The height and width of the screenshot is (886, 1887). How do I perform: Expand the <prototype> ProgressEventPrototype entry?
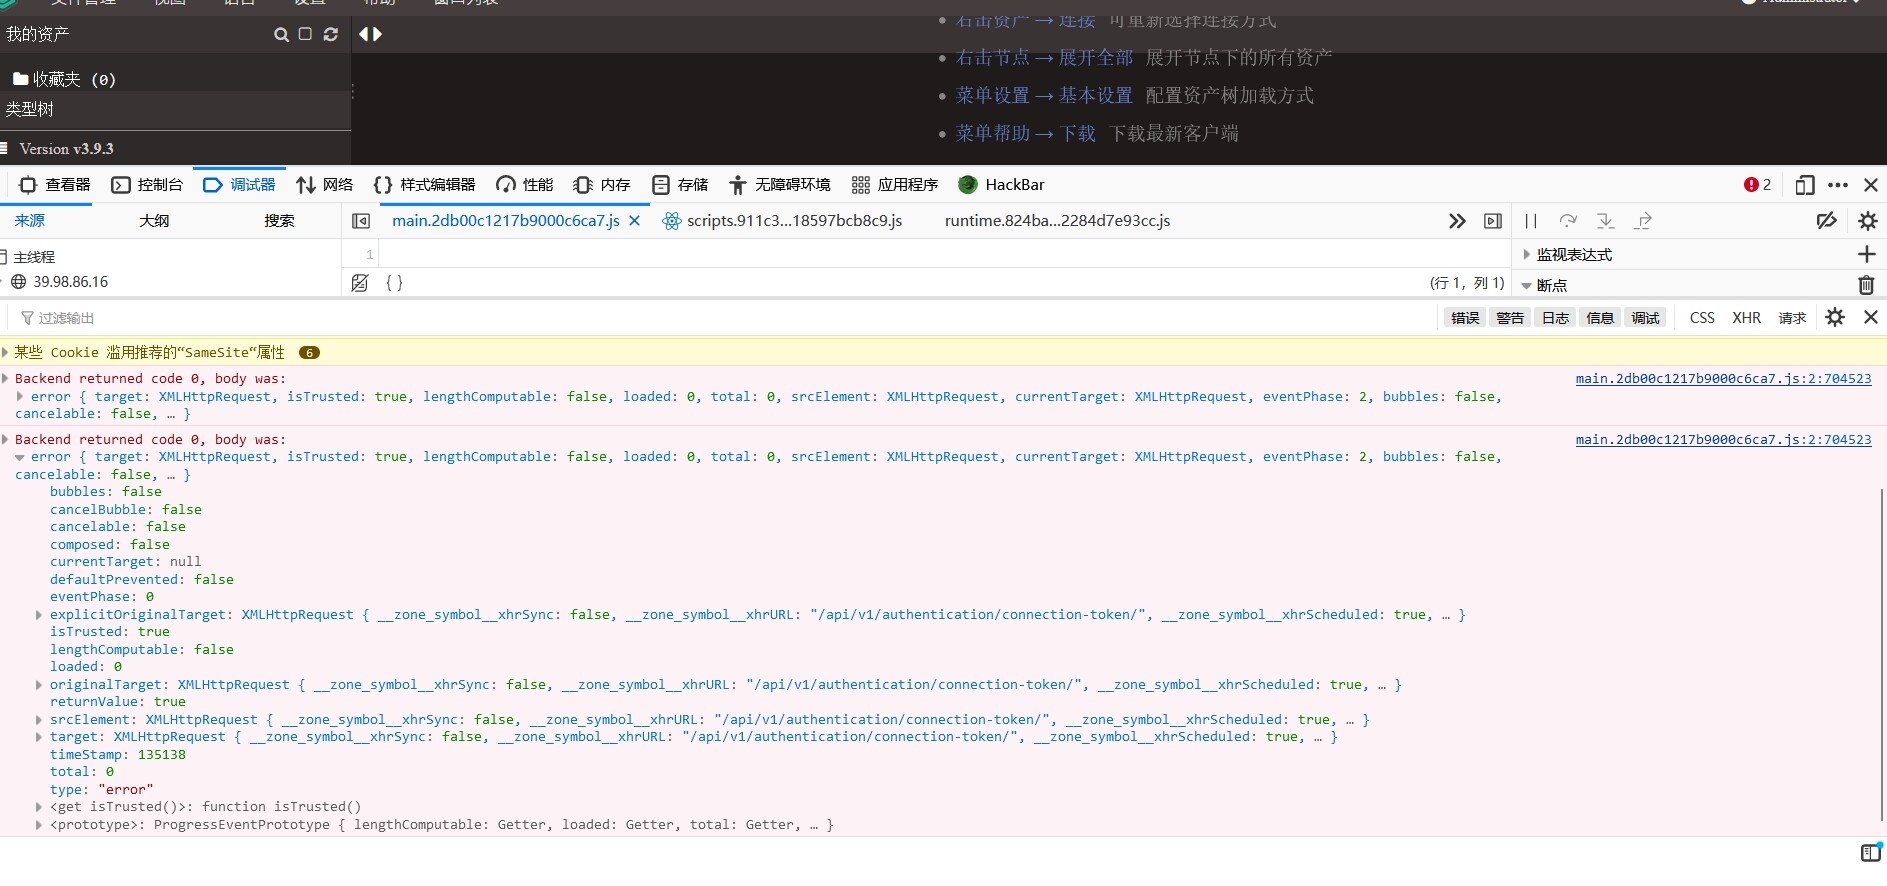coord(39,825)
